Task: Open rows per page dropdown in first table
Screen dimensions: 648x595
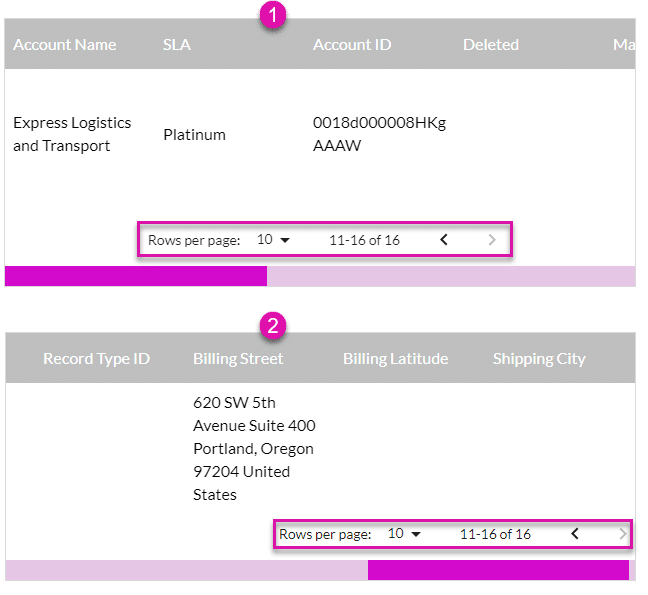Action: [274, 240]
